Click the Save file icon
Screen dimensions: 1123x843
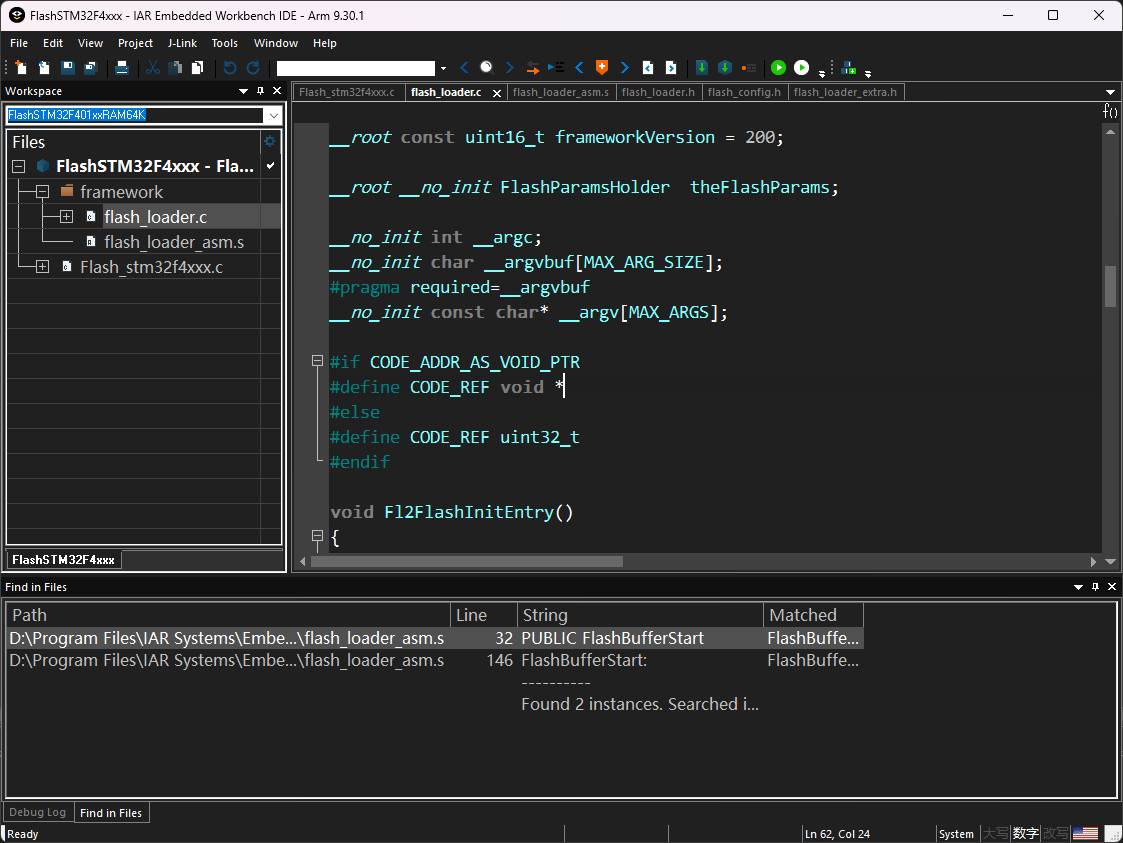pyautogui.click(x=67, y=68)
